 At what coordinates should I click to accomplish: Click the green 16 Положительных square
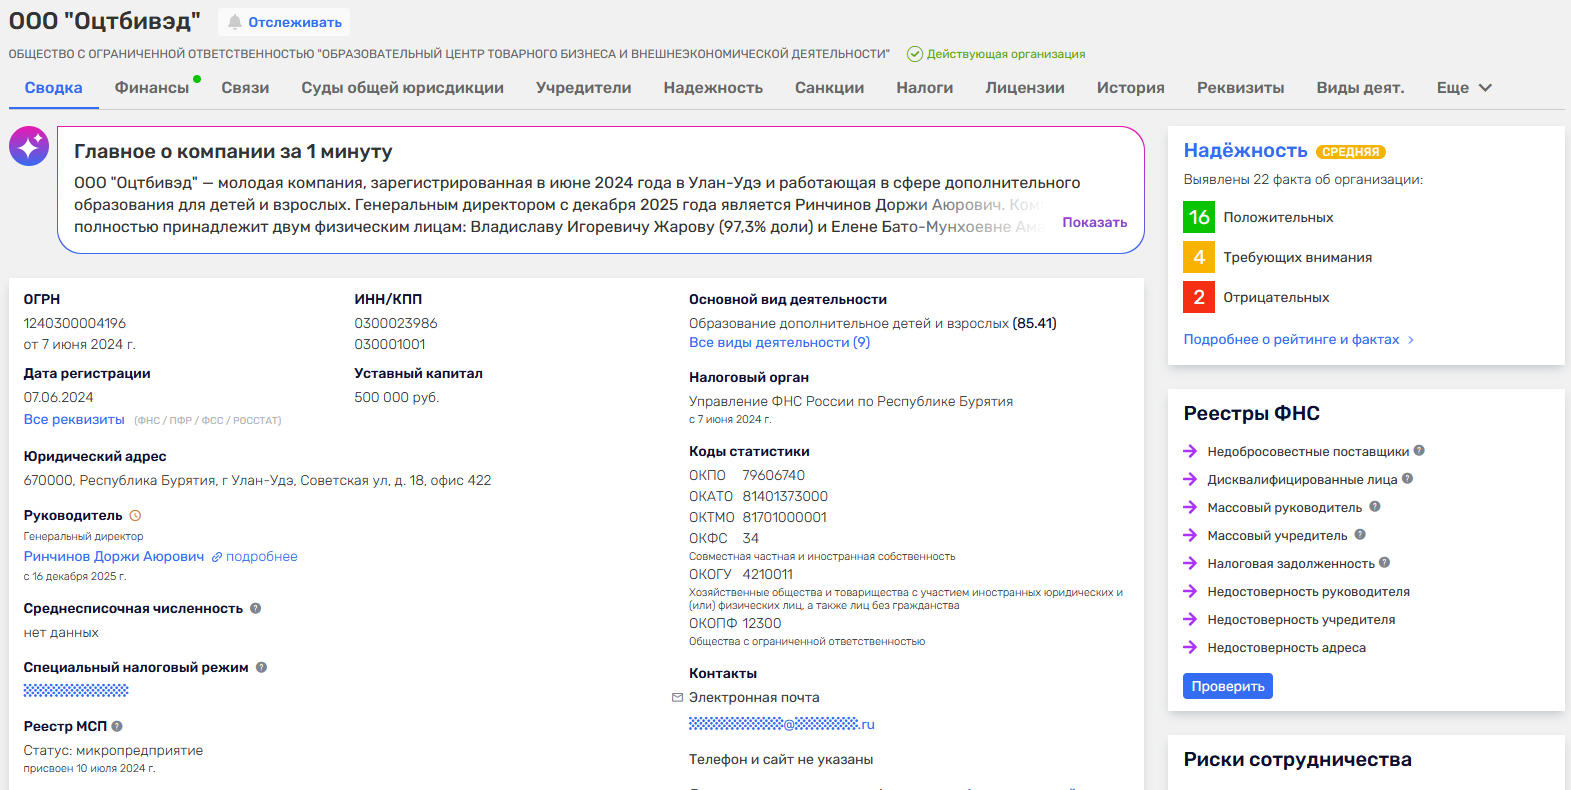(1199, 217)
